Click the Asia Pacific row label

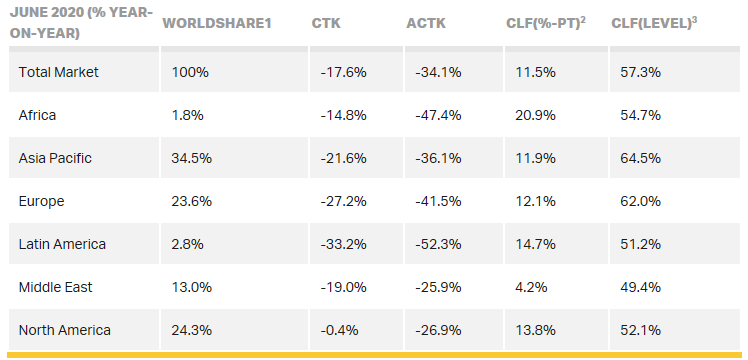coord(55,158)
